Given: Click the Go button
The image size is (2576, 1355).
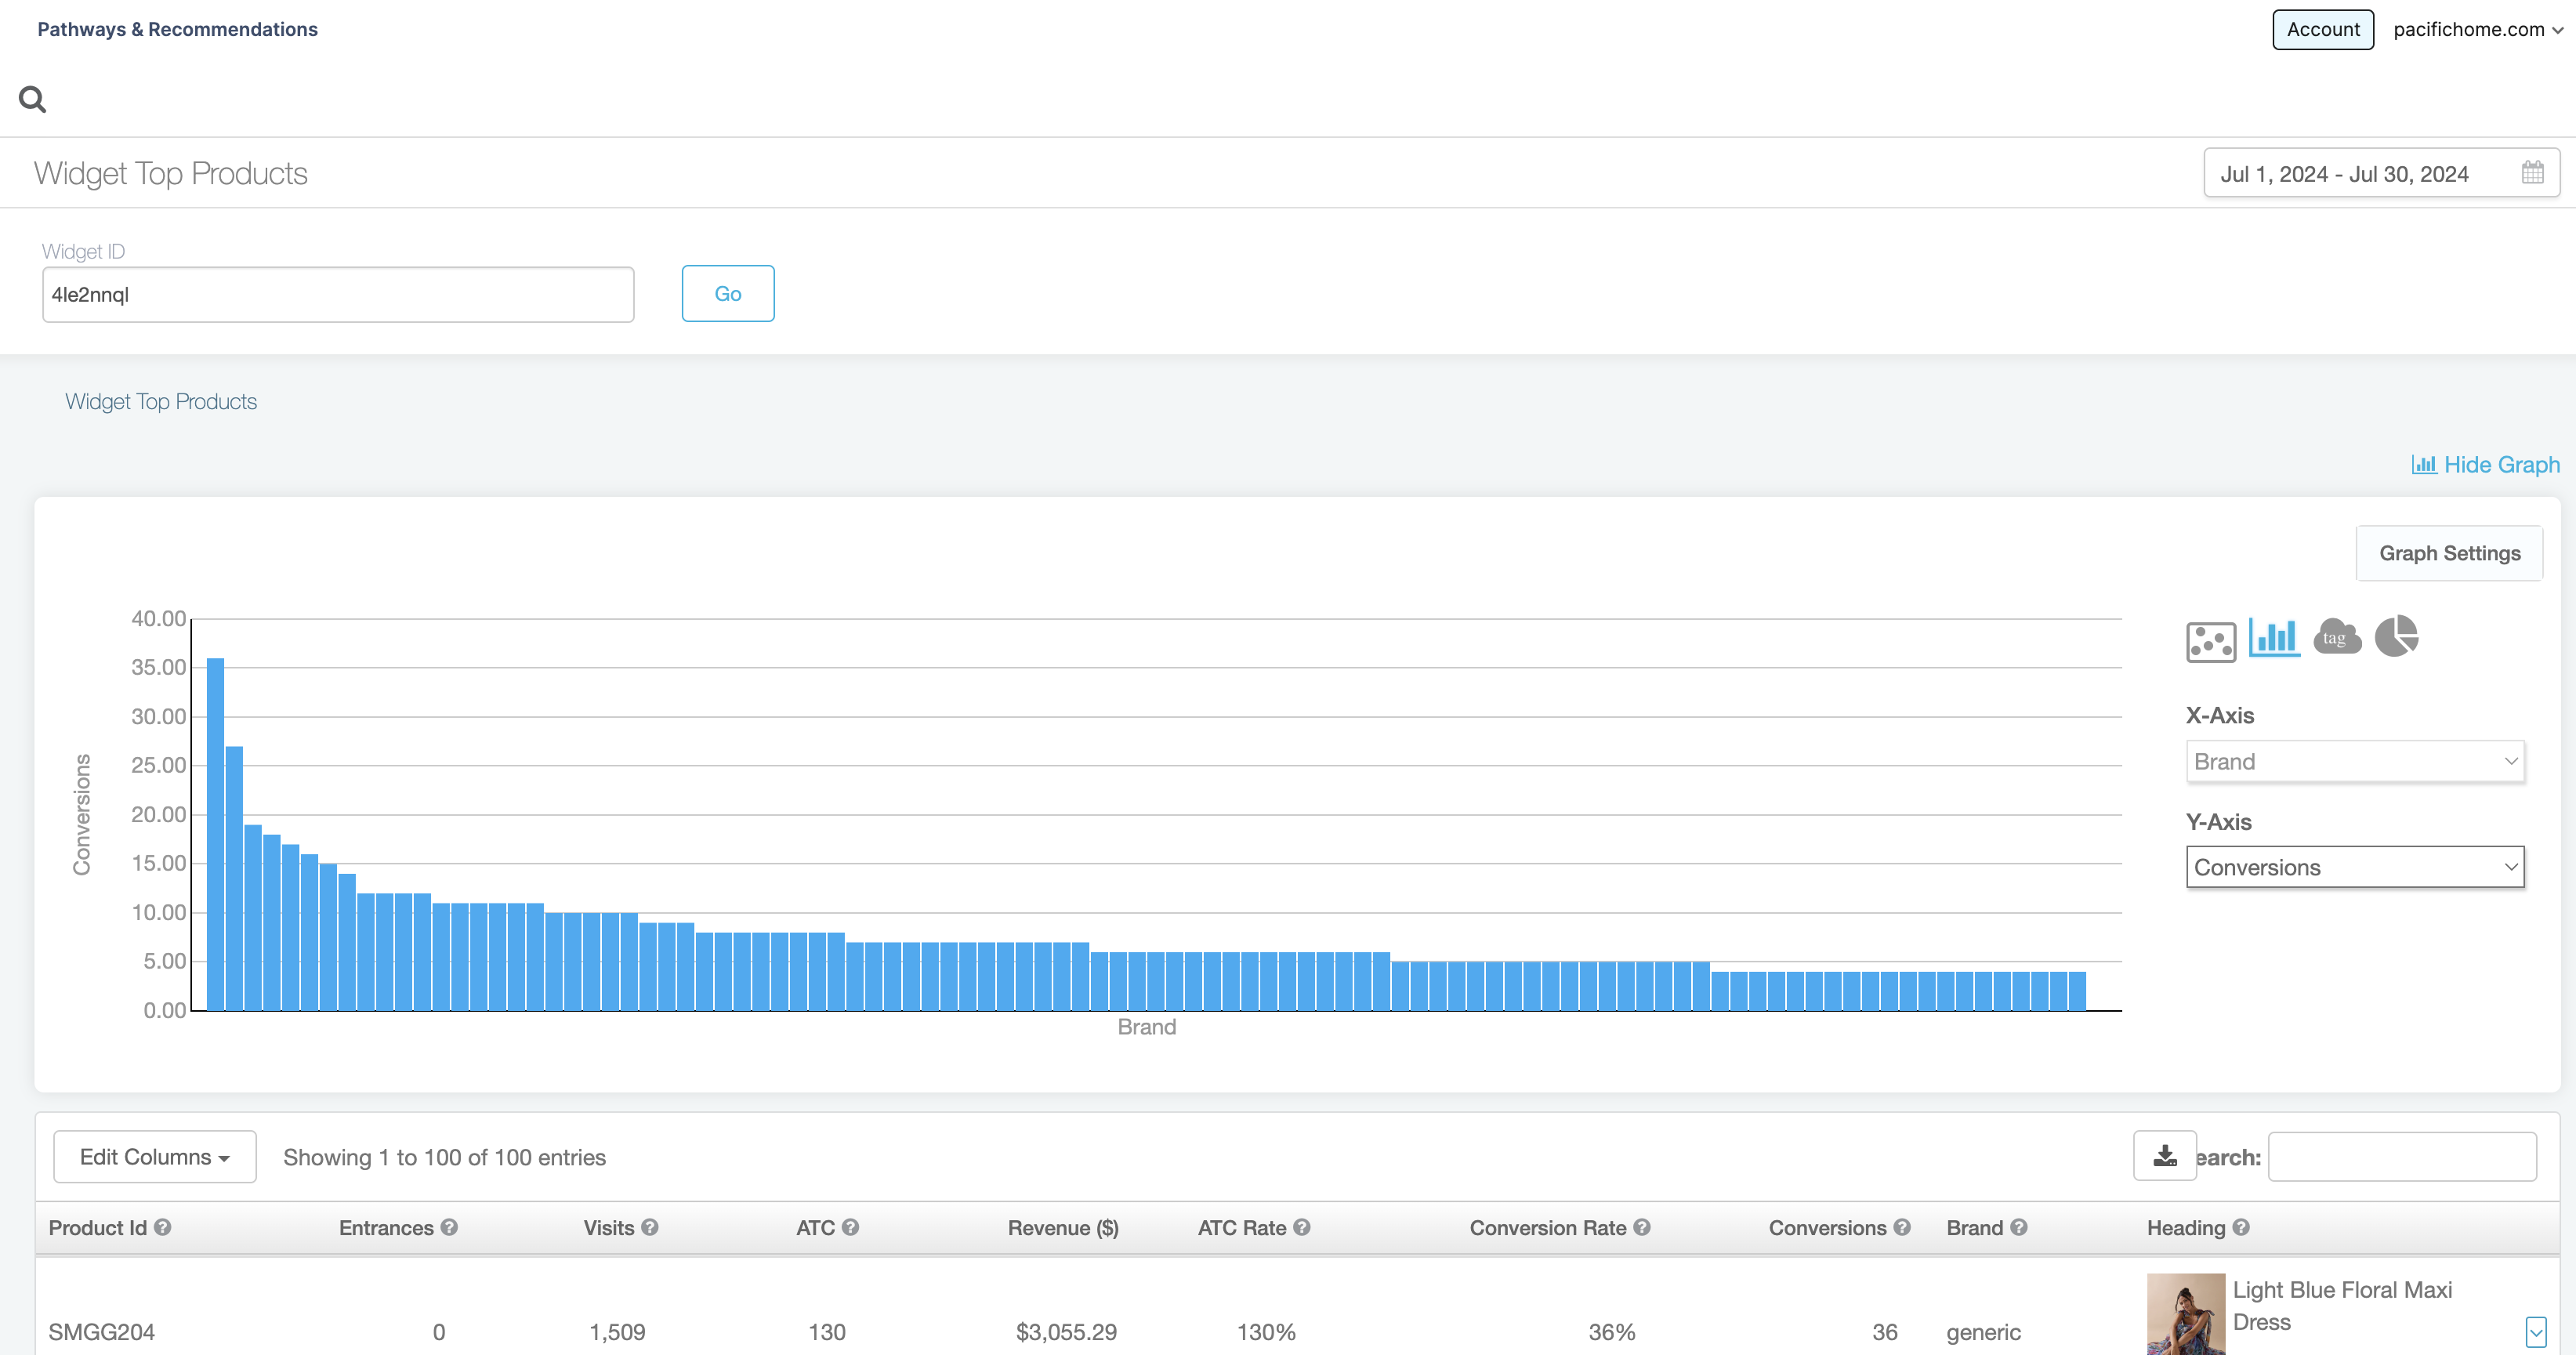Looking at the screenshot, I should tap(728, 293).
